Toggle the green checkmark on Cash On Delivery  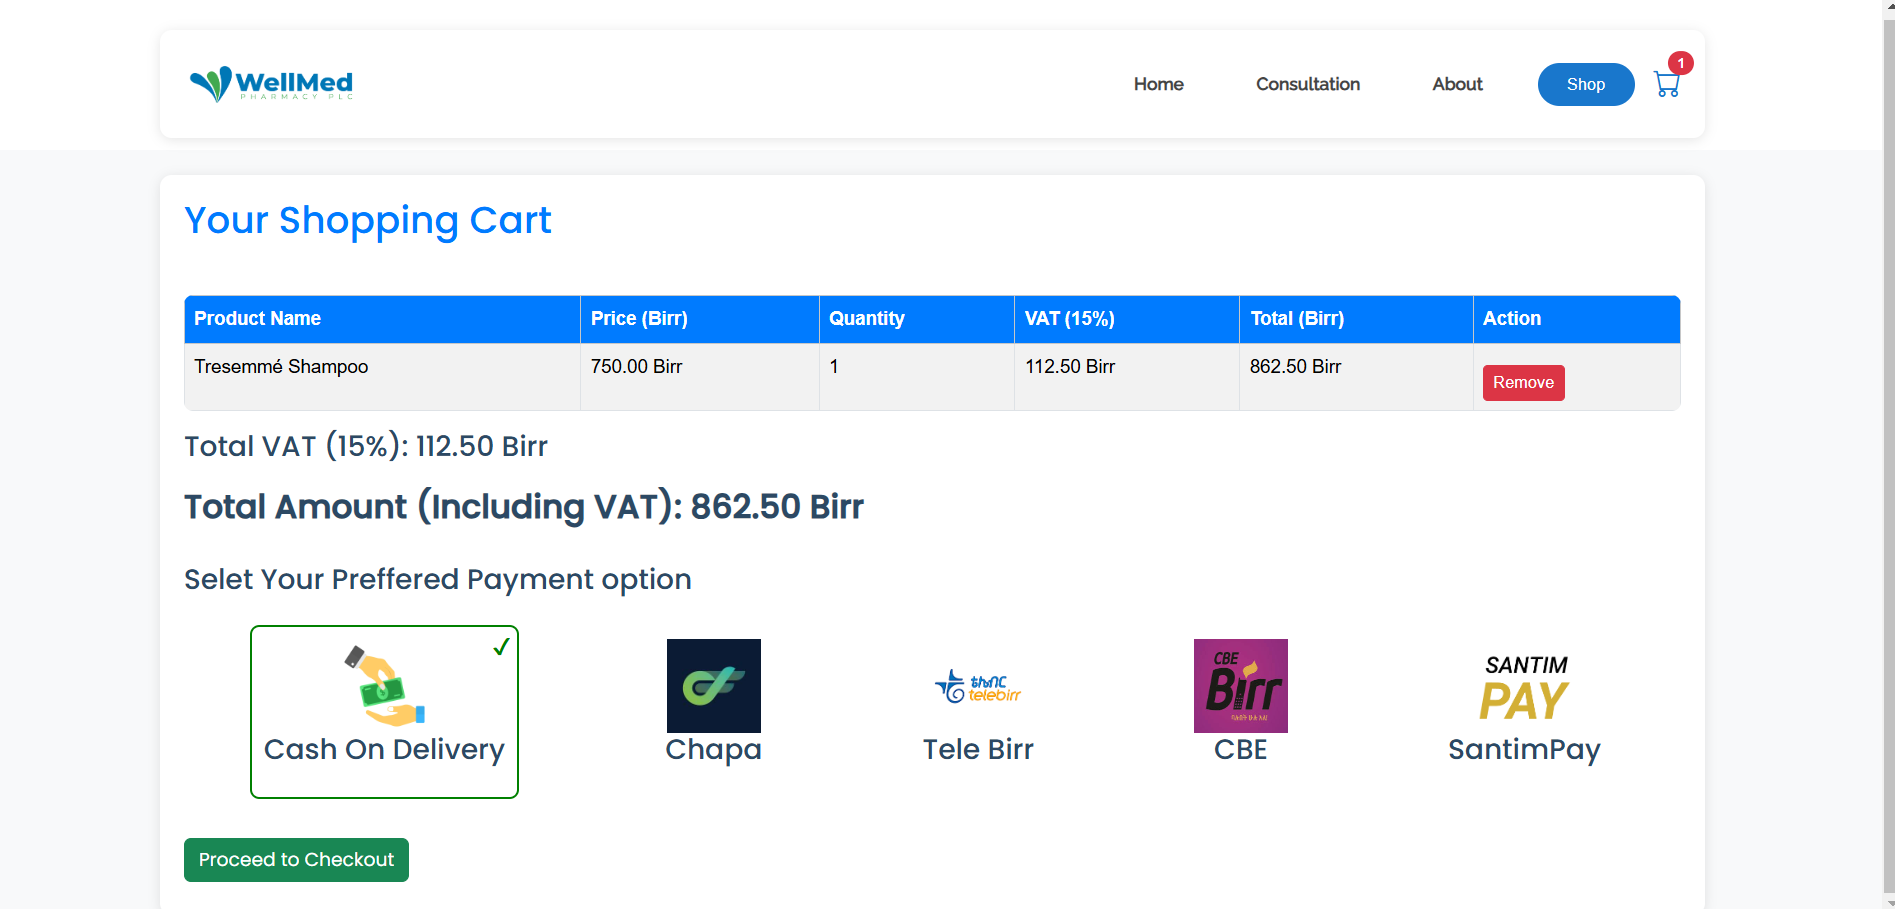(501, 648)
